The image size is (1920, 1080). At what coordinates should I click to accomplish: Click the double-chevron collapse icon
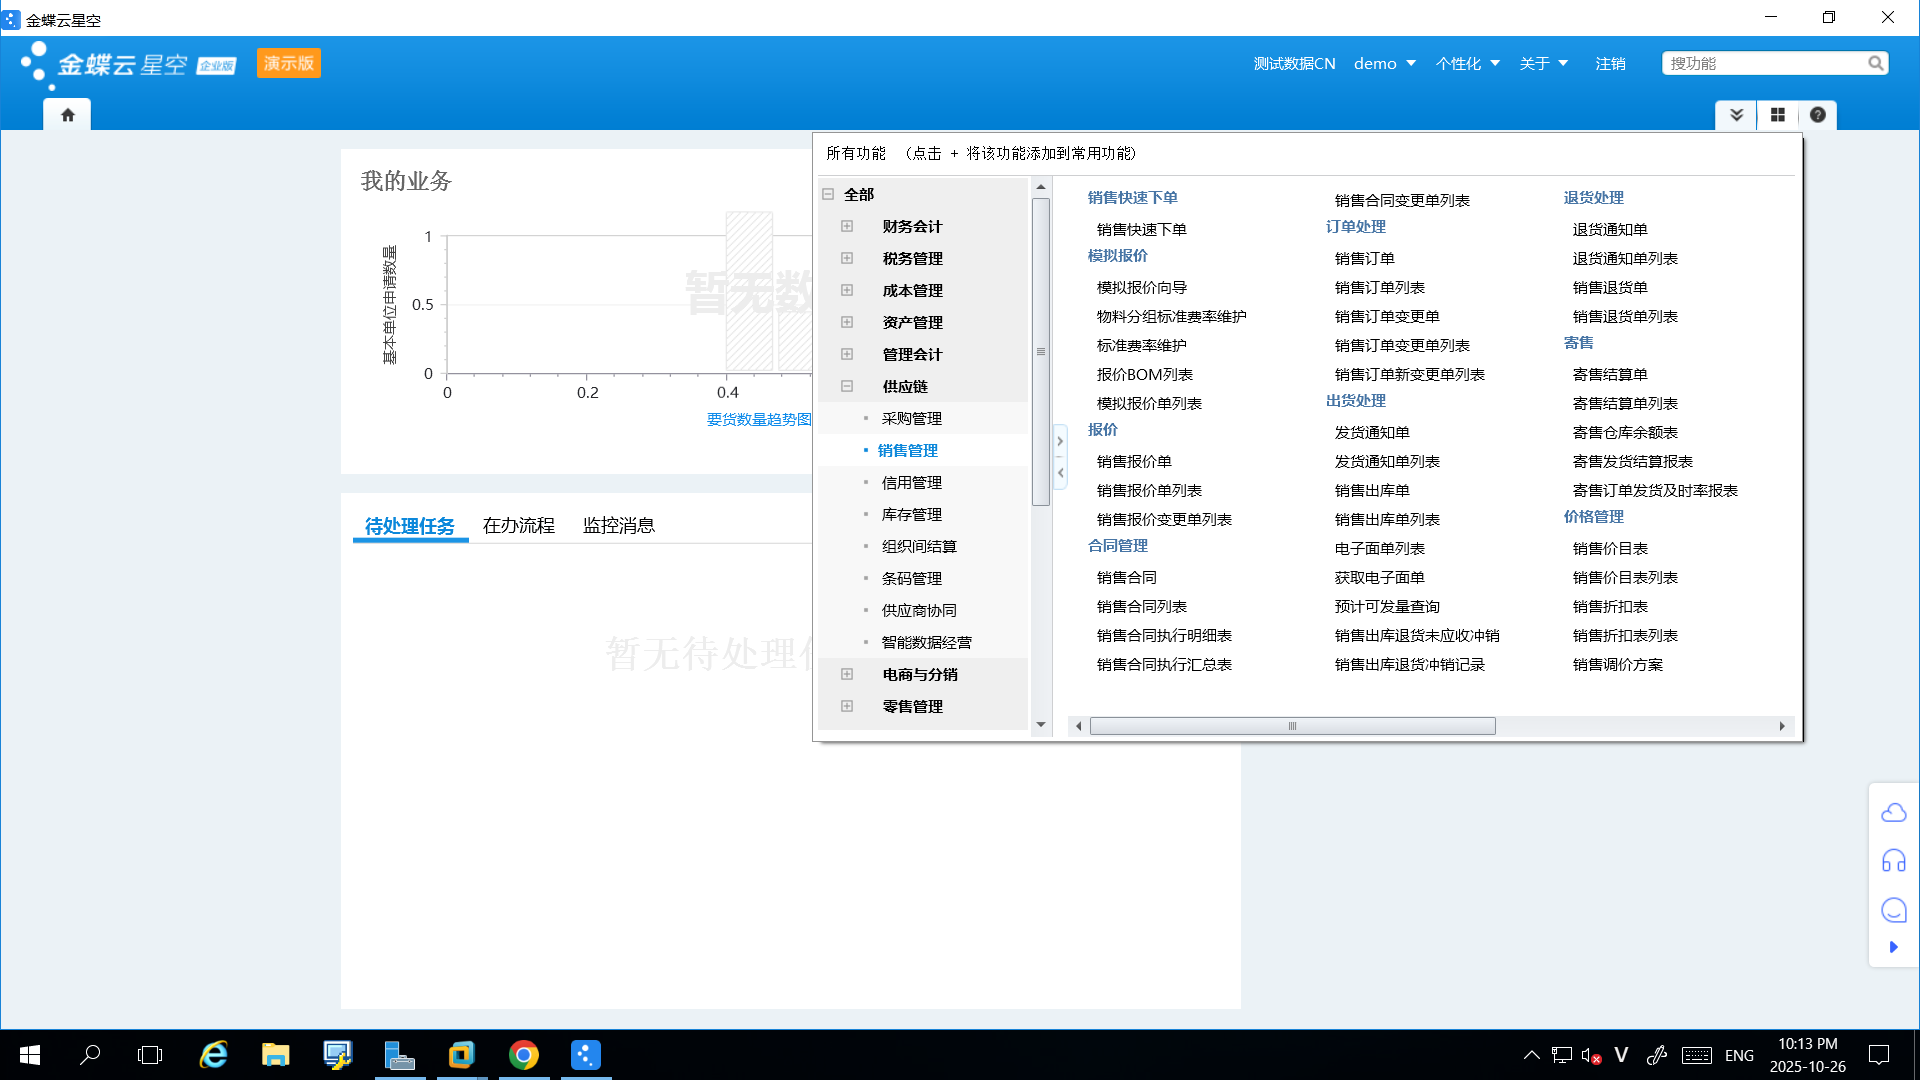tap(1737, 115)
